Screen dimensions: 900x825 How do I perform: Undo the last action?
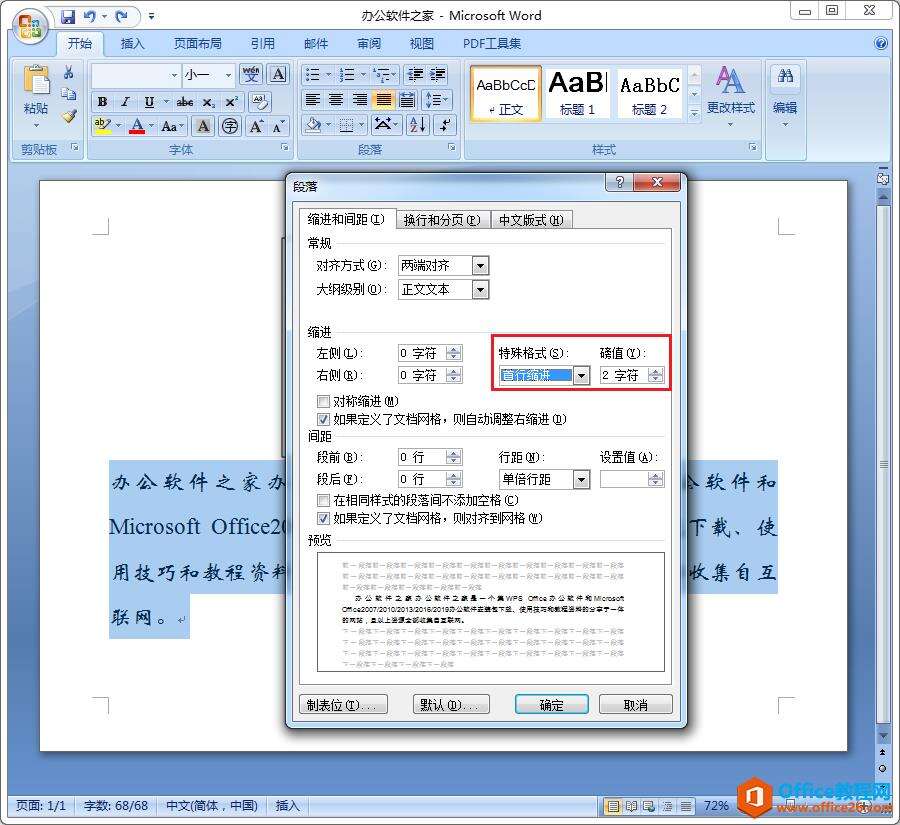[x=90, y=16]
